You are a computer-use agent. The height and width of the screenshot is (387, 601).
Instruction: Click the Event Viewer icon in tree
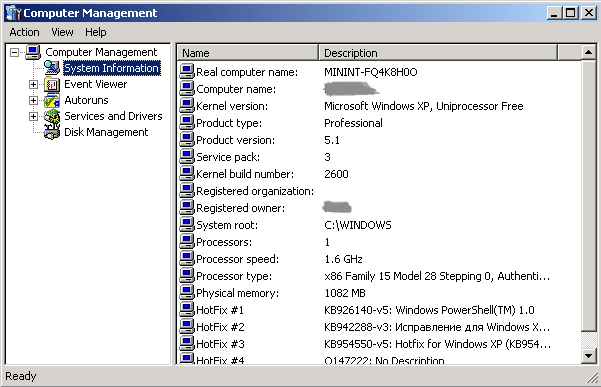52,84
